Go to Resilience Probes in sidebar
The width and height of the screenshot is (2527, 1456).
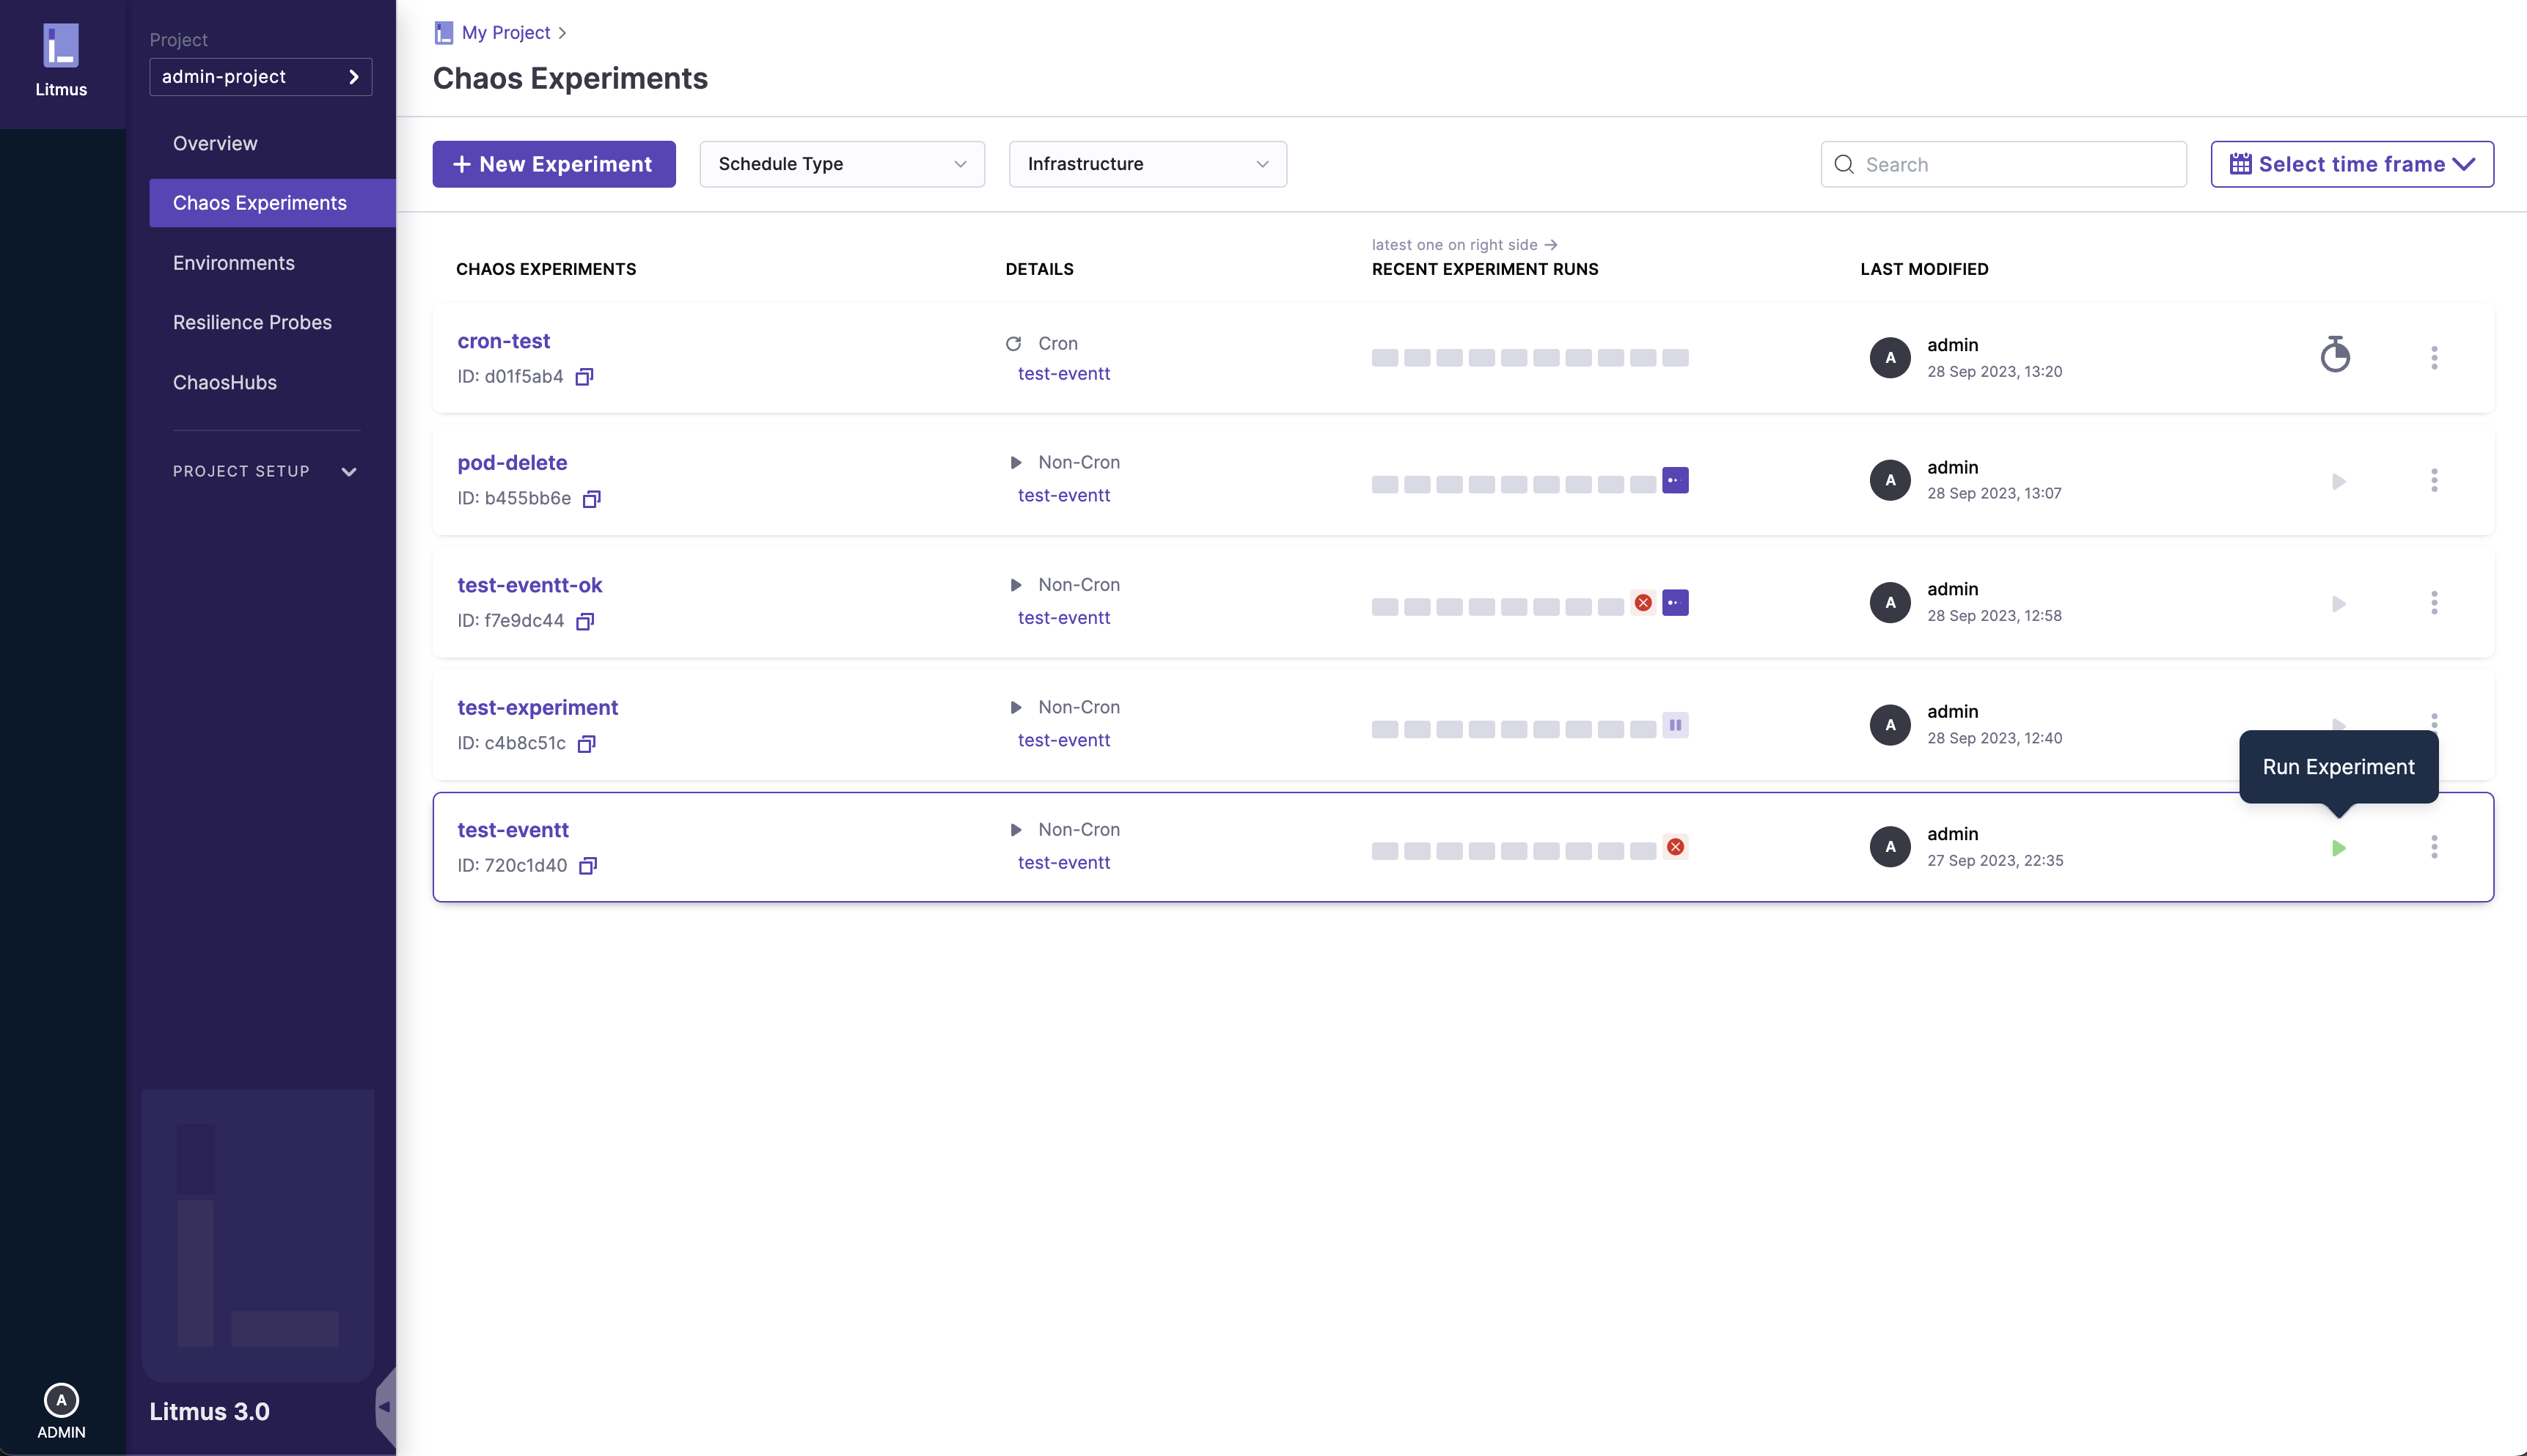click(x=252, y=322)
